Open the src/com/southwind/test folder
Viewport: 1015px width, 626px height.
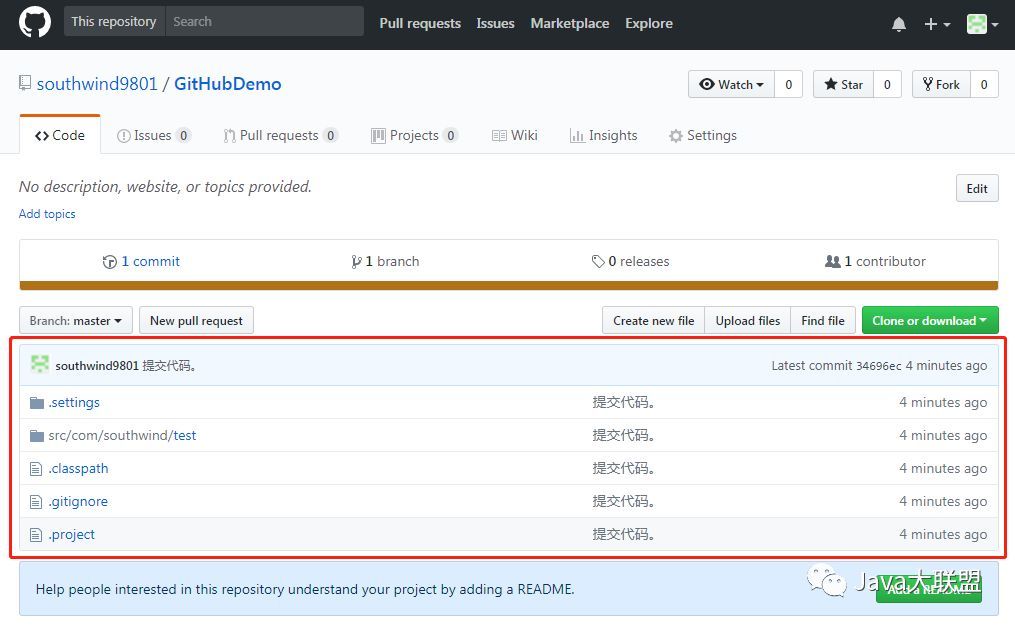pyautogui.click(x=122, y=436)
